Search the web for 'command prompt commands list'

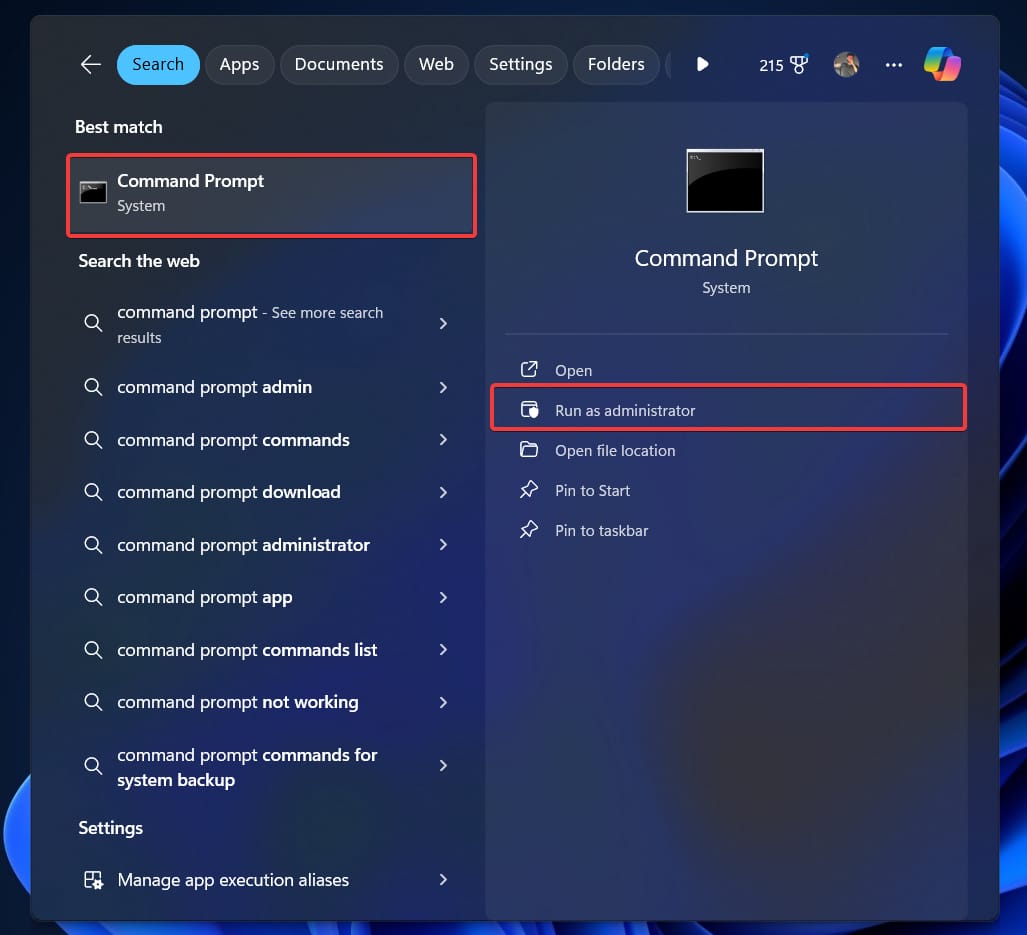click(x=267, y=650)
